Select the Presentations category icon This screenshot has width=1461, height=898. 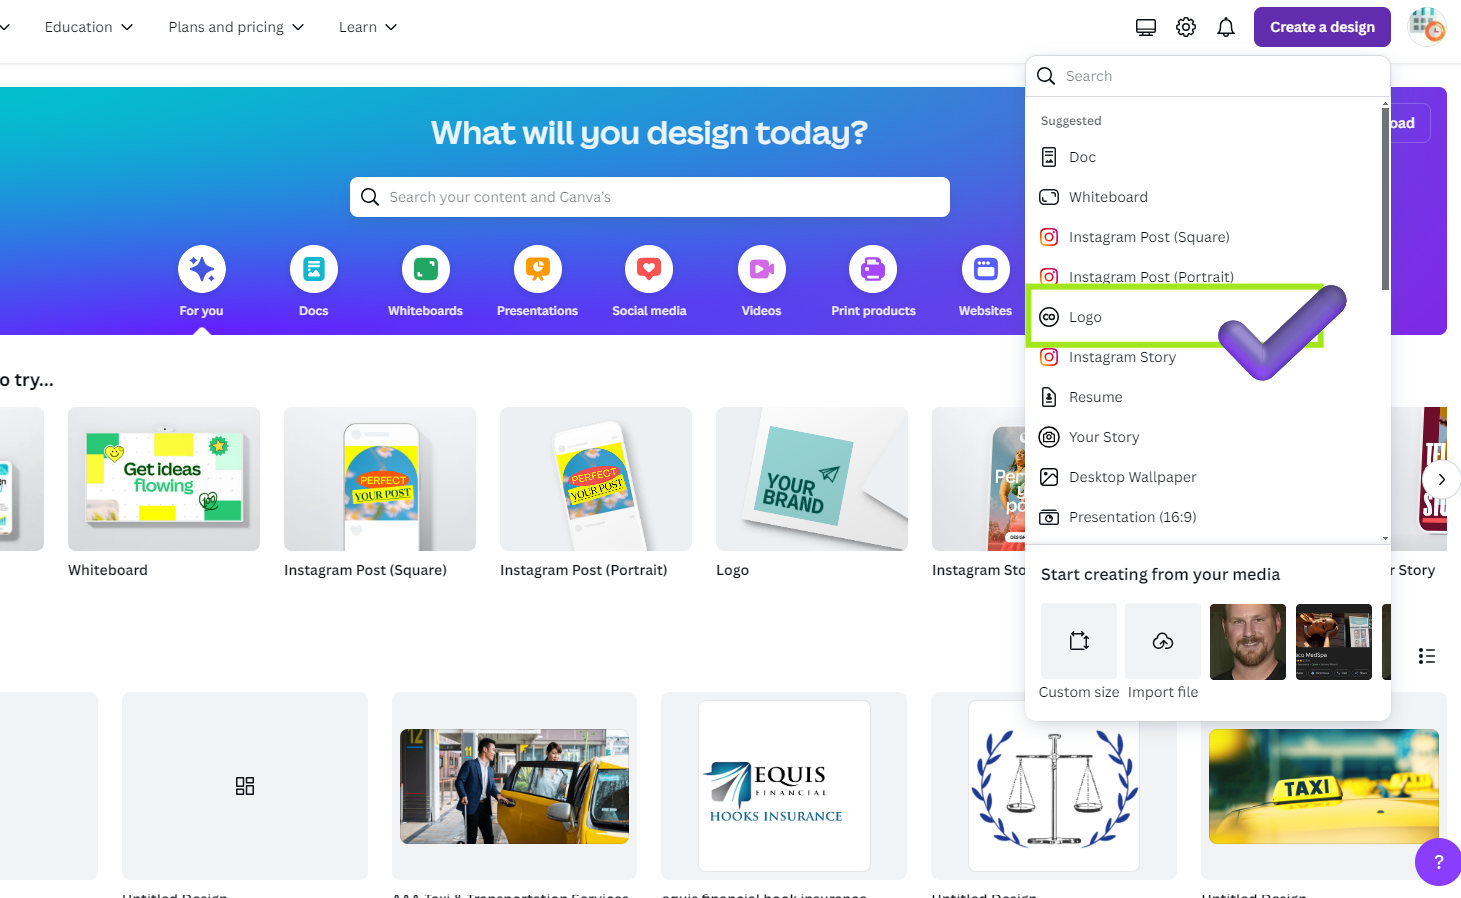538,269
